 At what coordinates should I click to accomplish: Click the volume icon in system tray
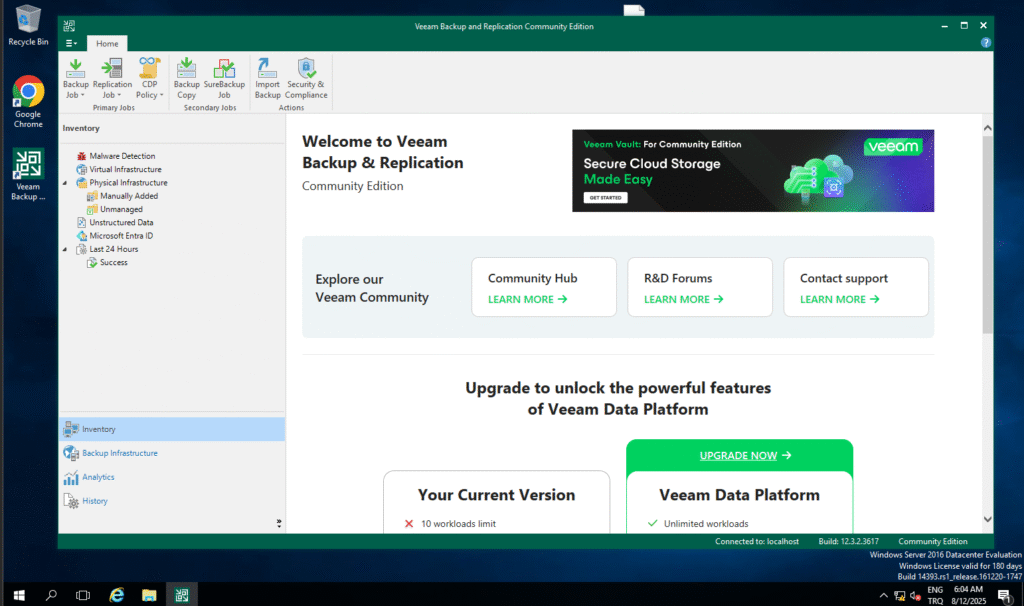tap(915, 596)
